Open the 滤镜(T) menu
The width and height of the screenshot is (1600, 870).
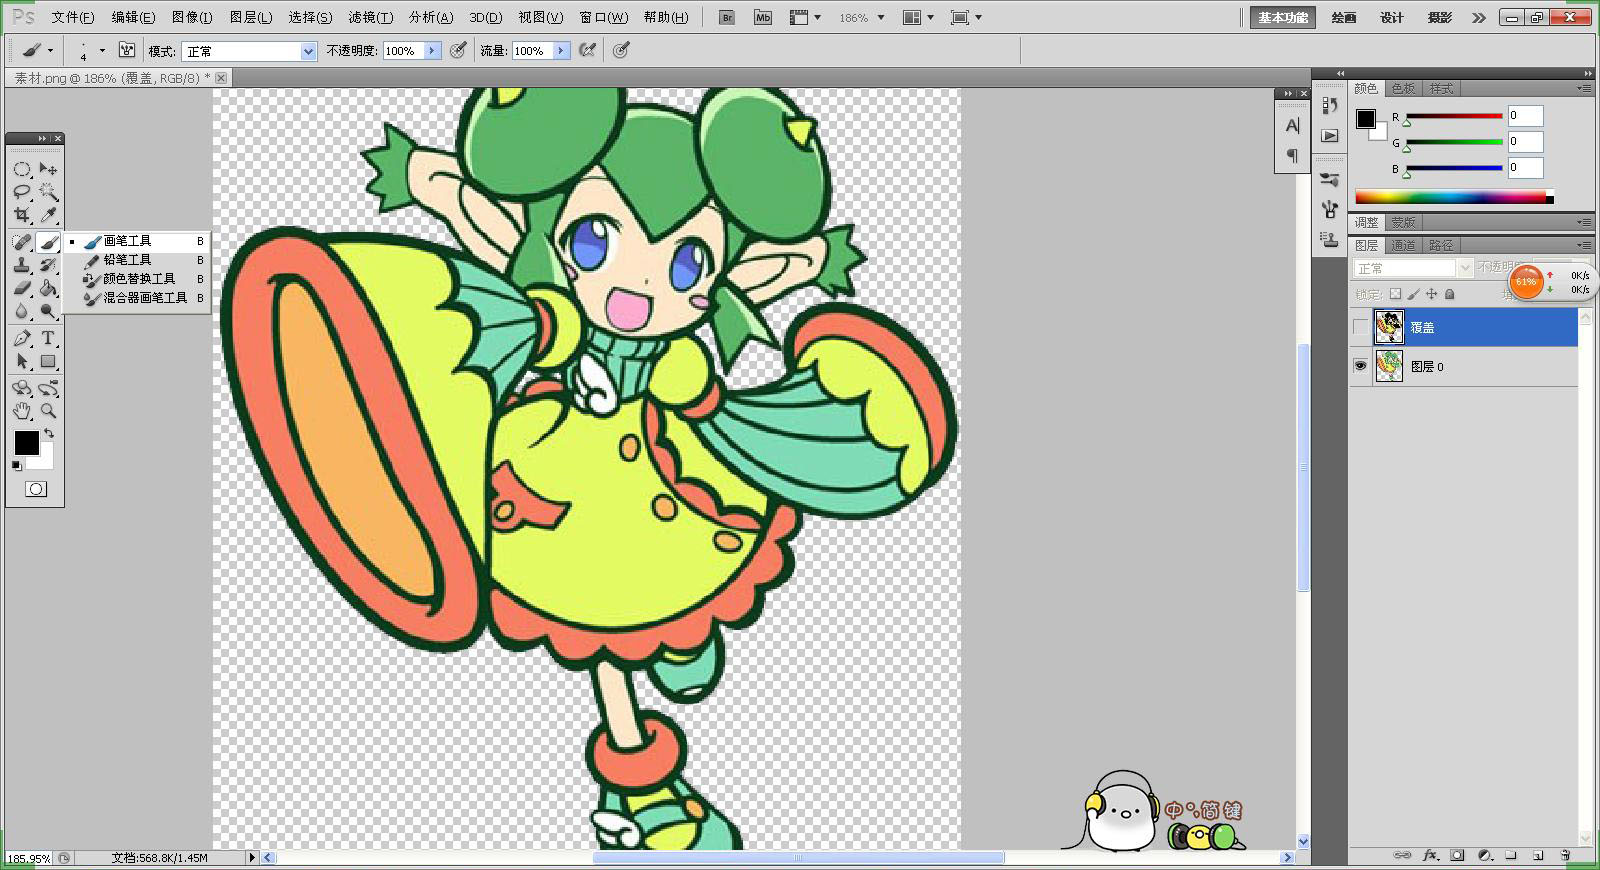pyautogui.click(x=370, y=17)
